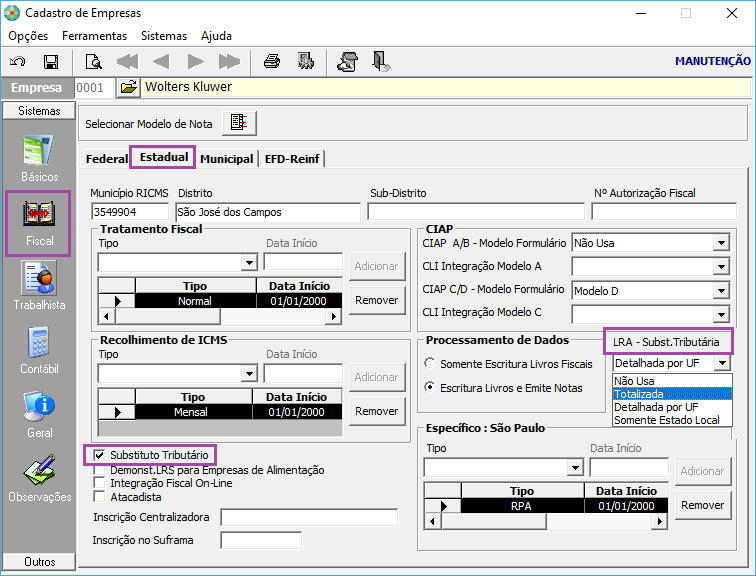Click Remover in Específico São Paulo section
Viewport: 756px width, 576px height.
[702, 505]
